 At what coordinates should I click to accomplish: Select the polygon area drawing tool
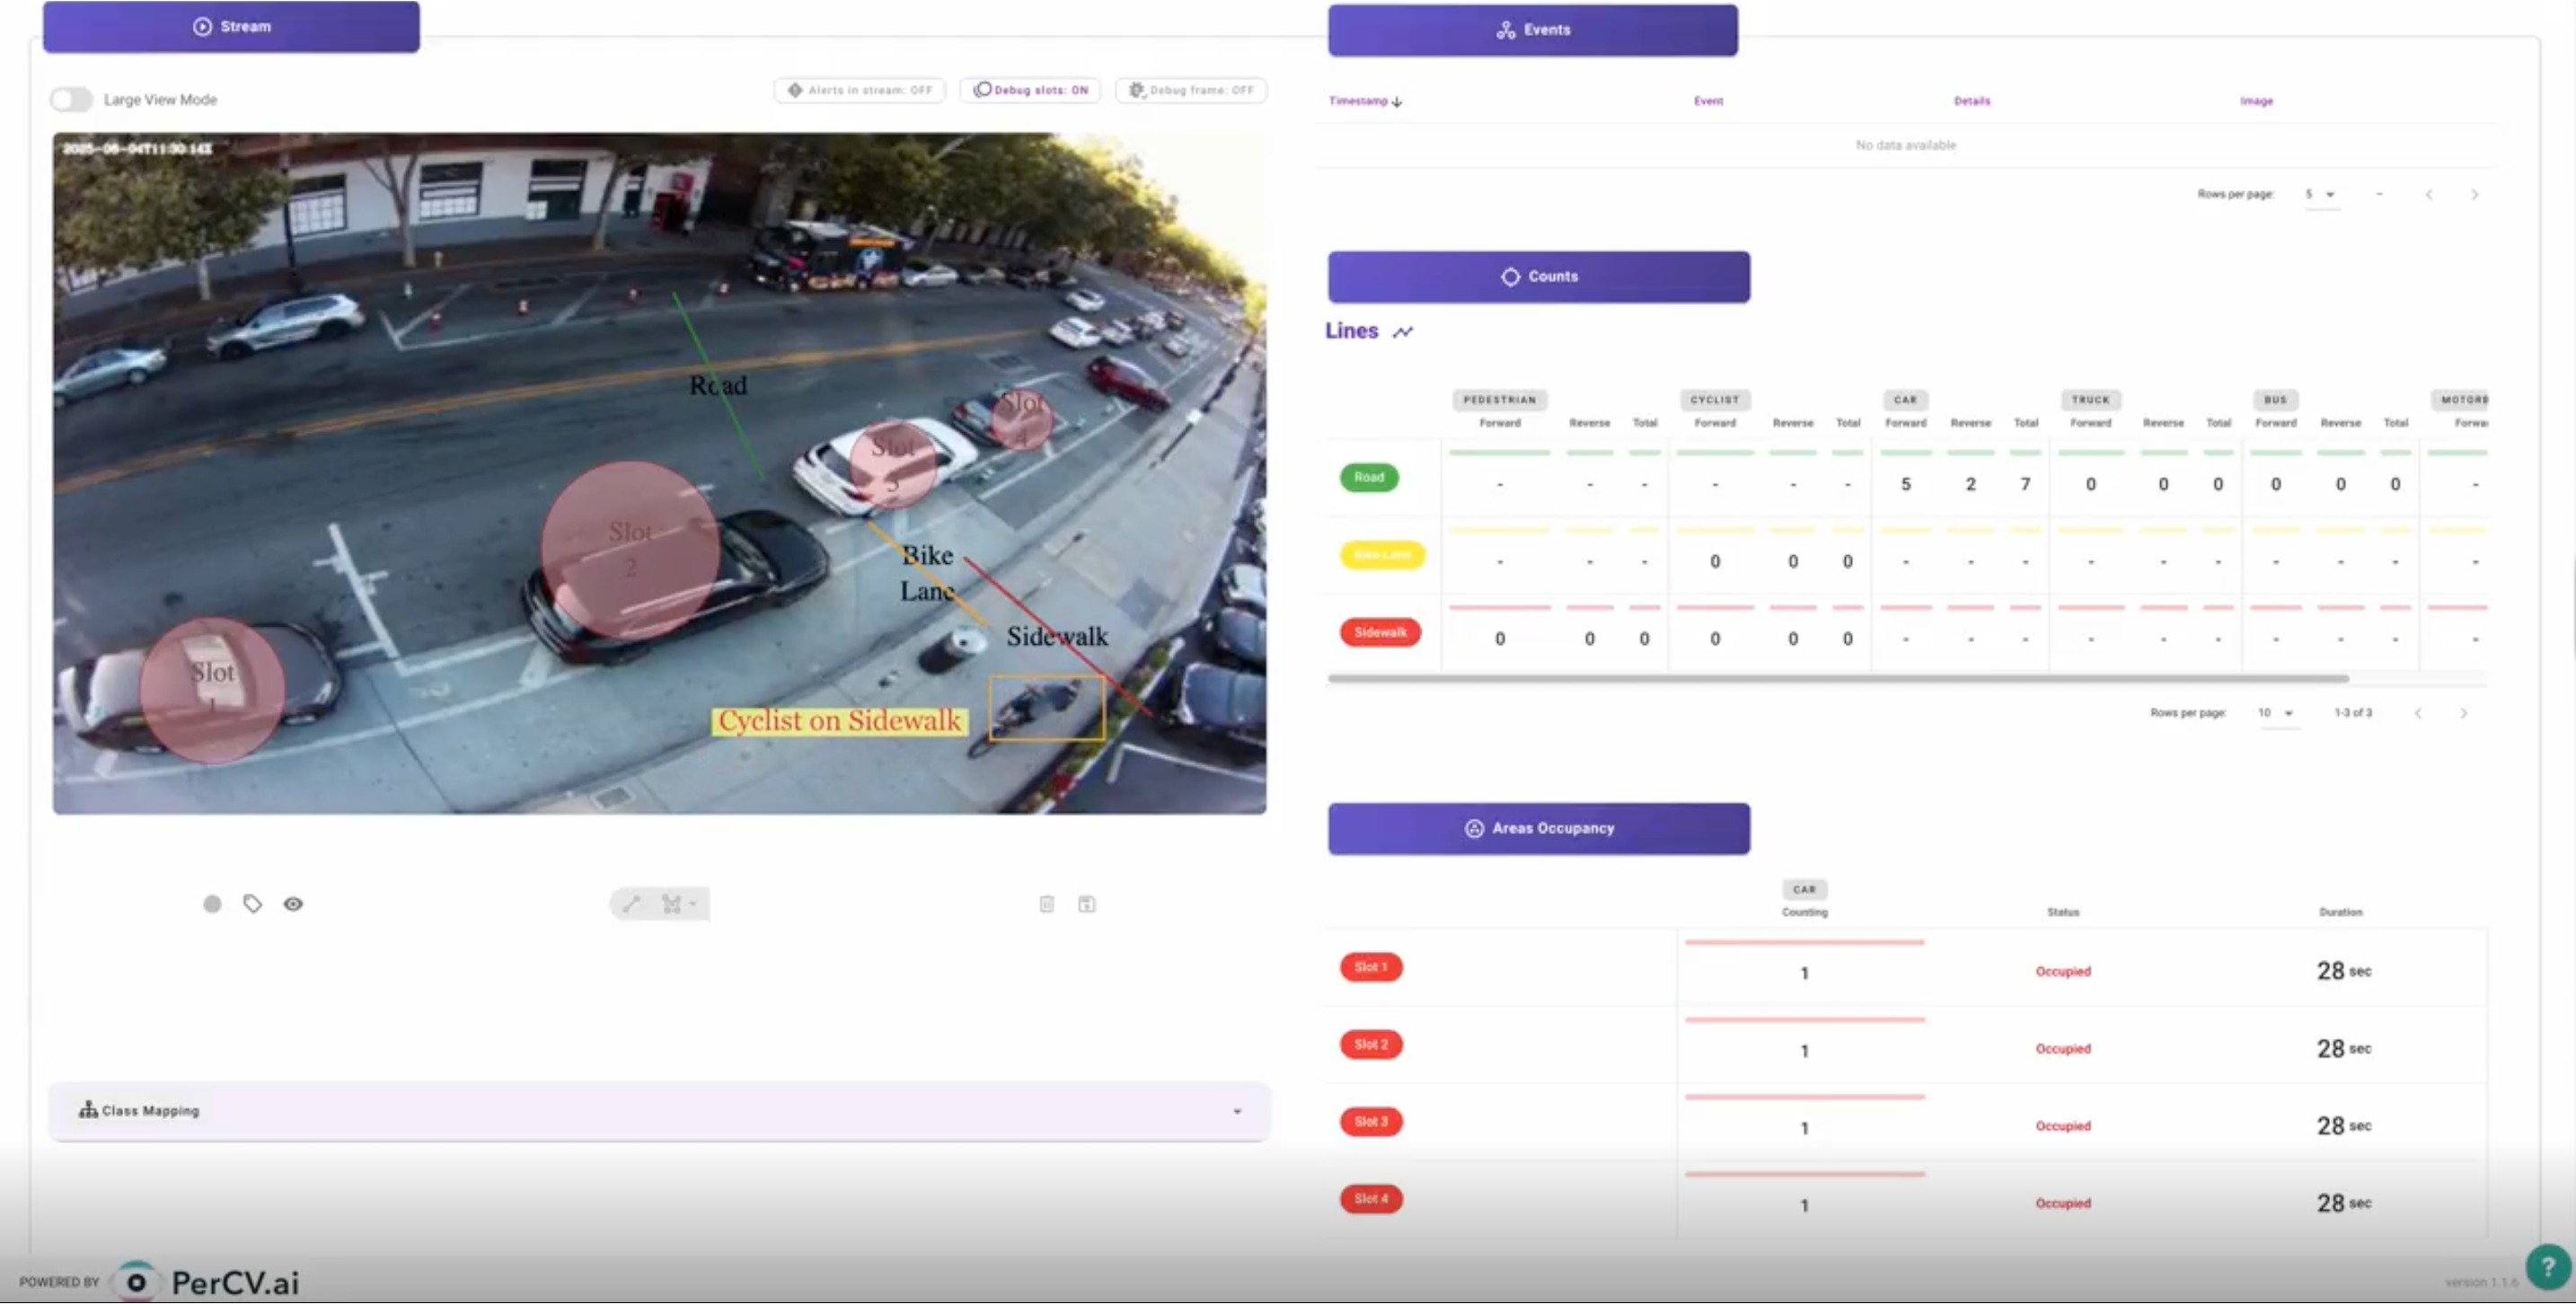point(673,904)
